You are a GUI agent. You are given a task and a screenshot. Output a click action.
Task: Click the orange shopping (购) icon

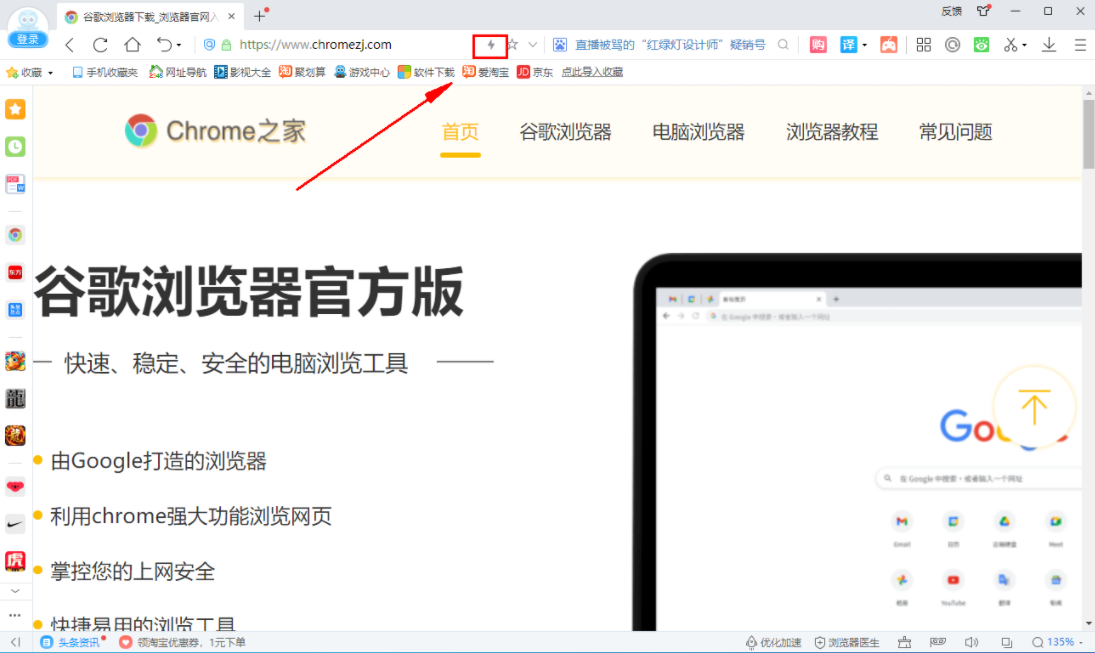point(818,45)
